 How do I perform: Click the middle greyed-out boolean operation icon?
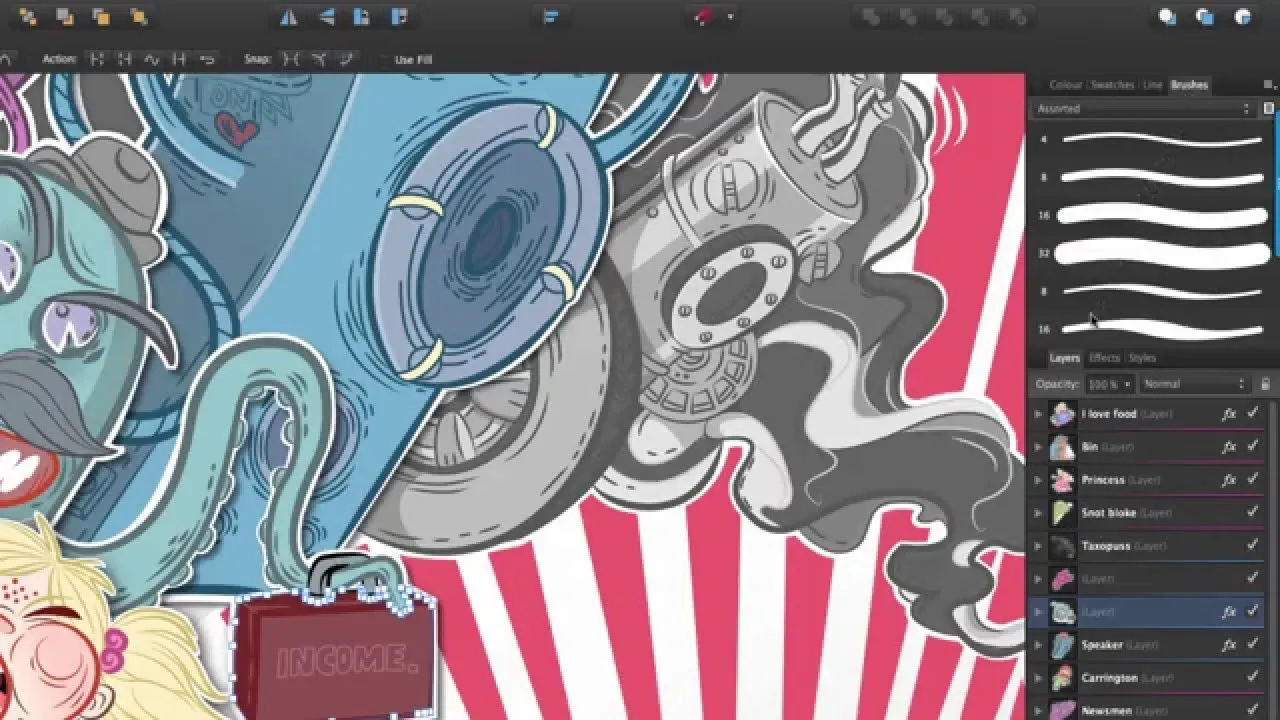(x=945, y=17)
